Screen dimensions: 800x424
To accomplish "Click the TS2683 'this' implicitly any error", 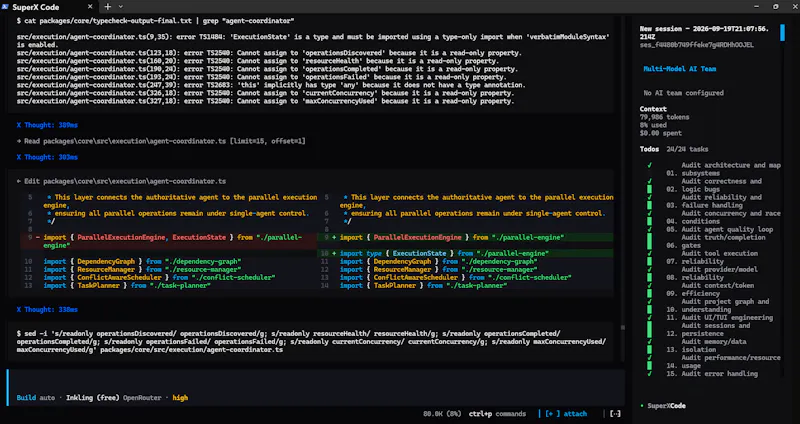I will pos(270,85).
